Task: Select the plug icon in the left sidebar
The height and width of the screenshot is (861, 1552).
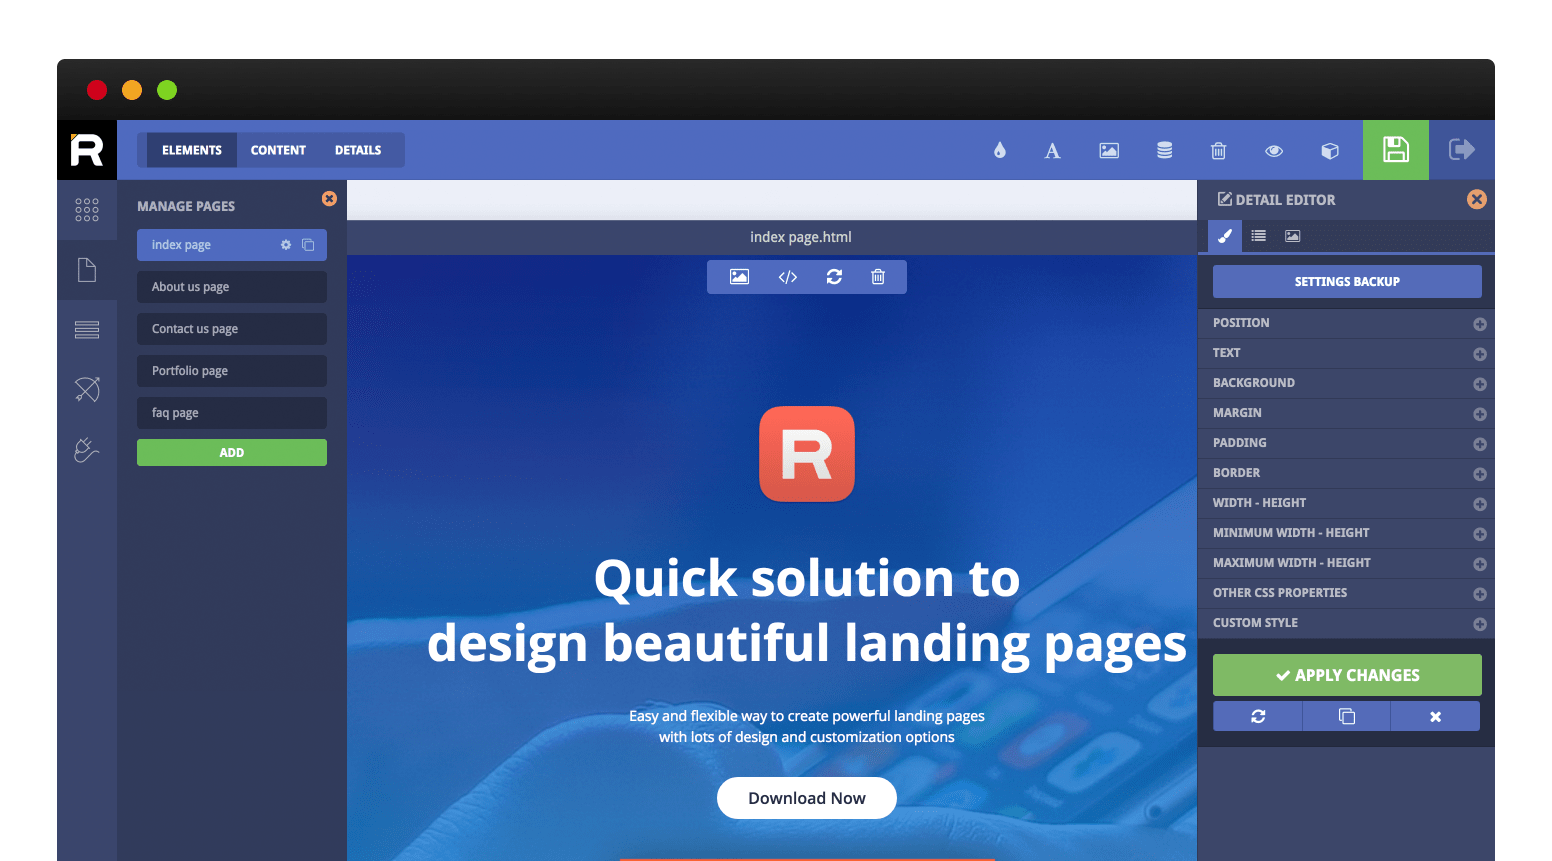Action: click(x=87, y=449)
